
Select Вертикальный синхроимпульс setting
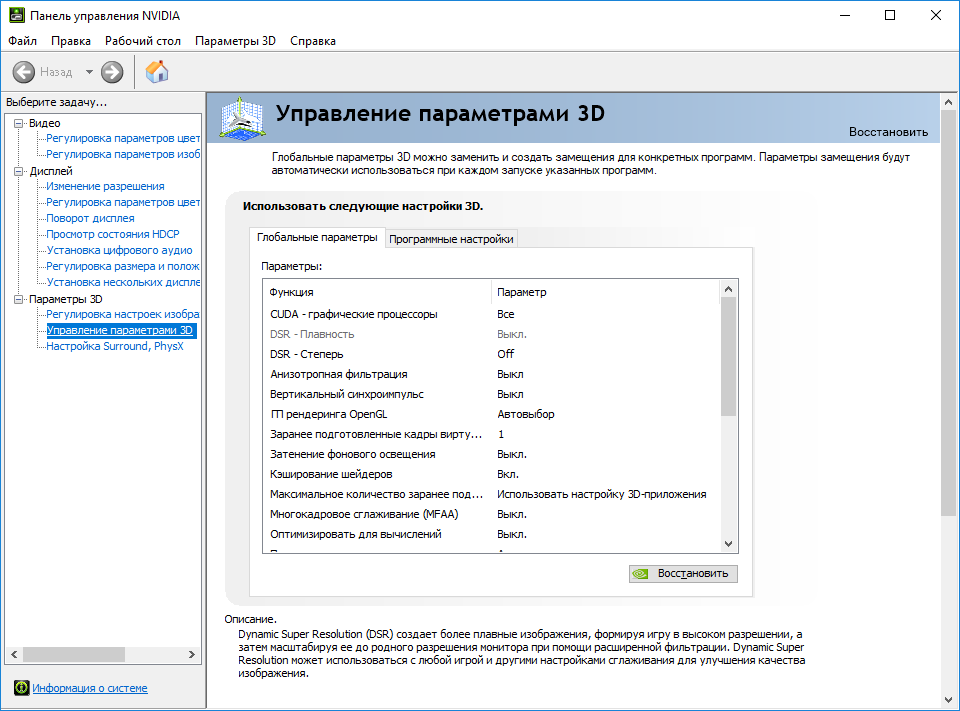pos(492,394)
